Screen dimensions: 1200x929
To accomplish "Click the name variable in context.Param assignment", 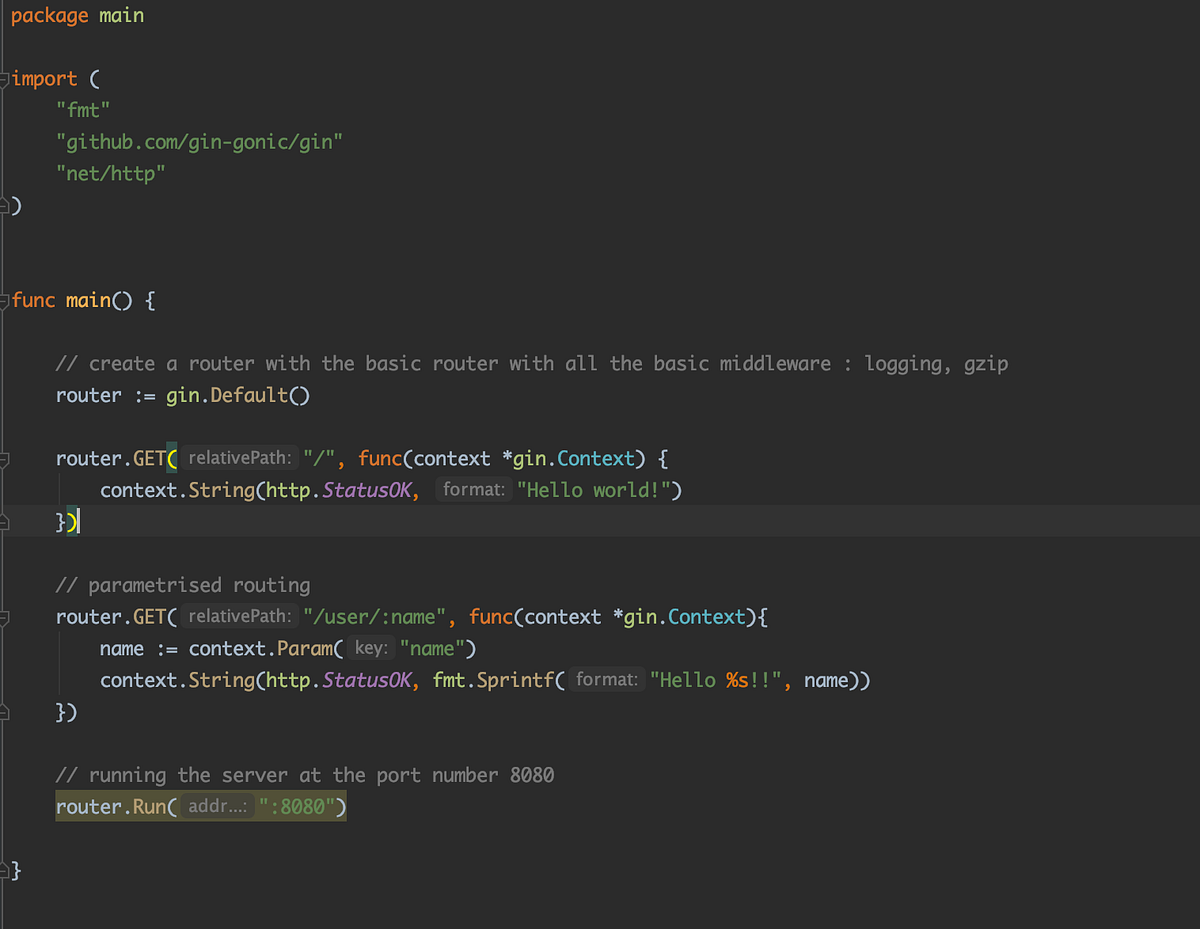I will click(121, 648).
